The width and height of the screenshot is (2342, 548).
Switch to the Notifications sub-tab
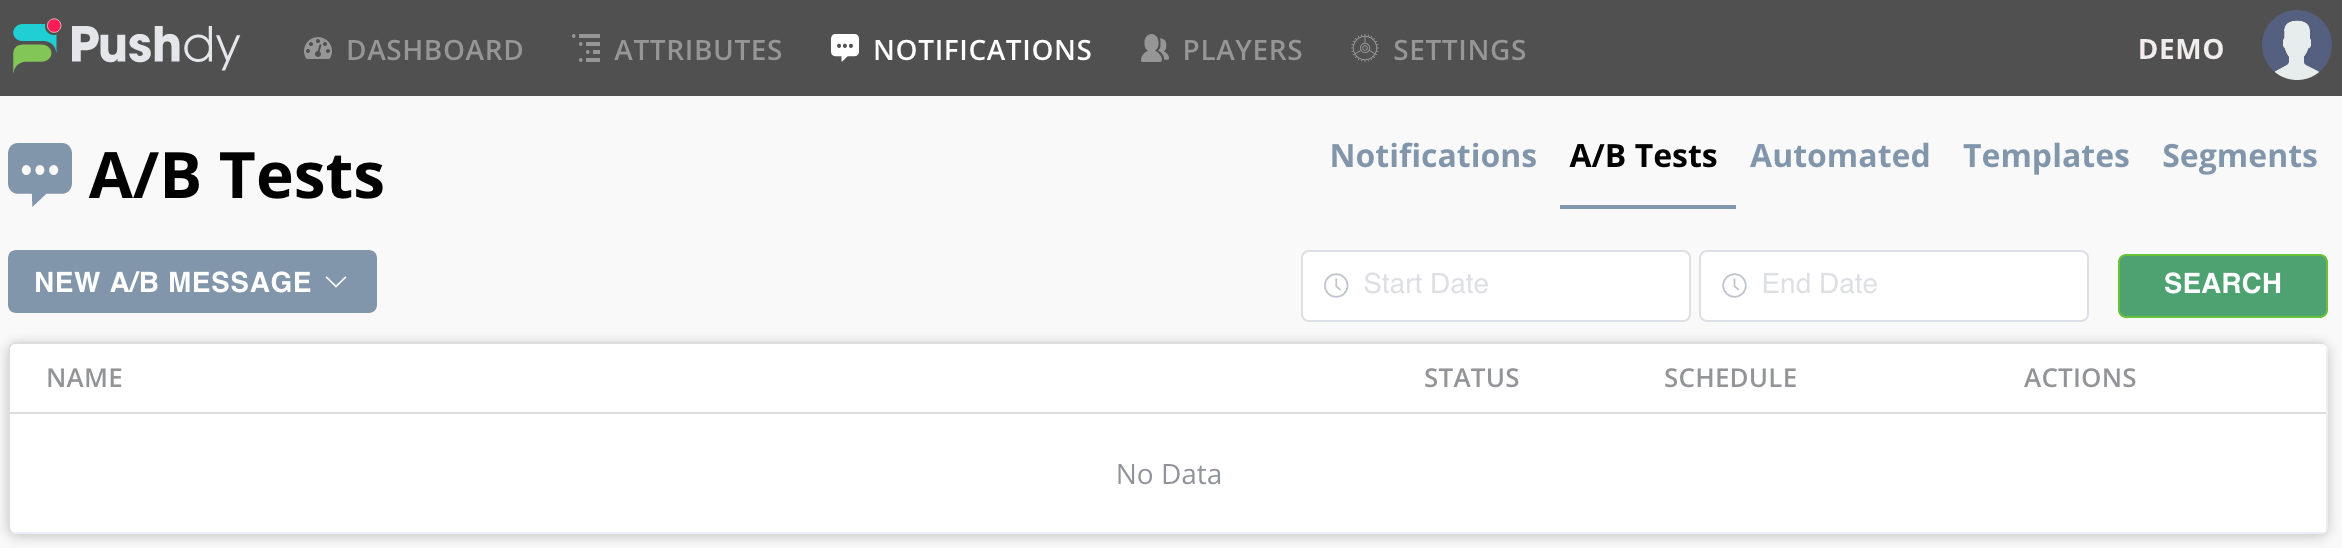pos(1432,156)
